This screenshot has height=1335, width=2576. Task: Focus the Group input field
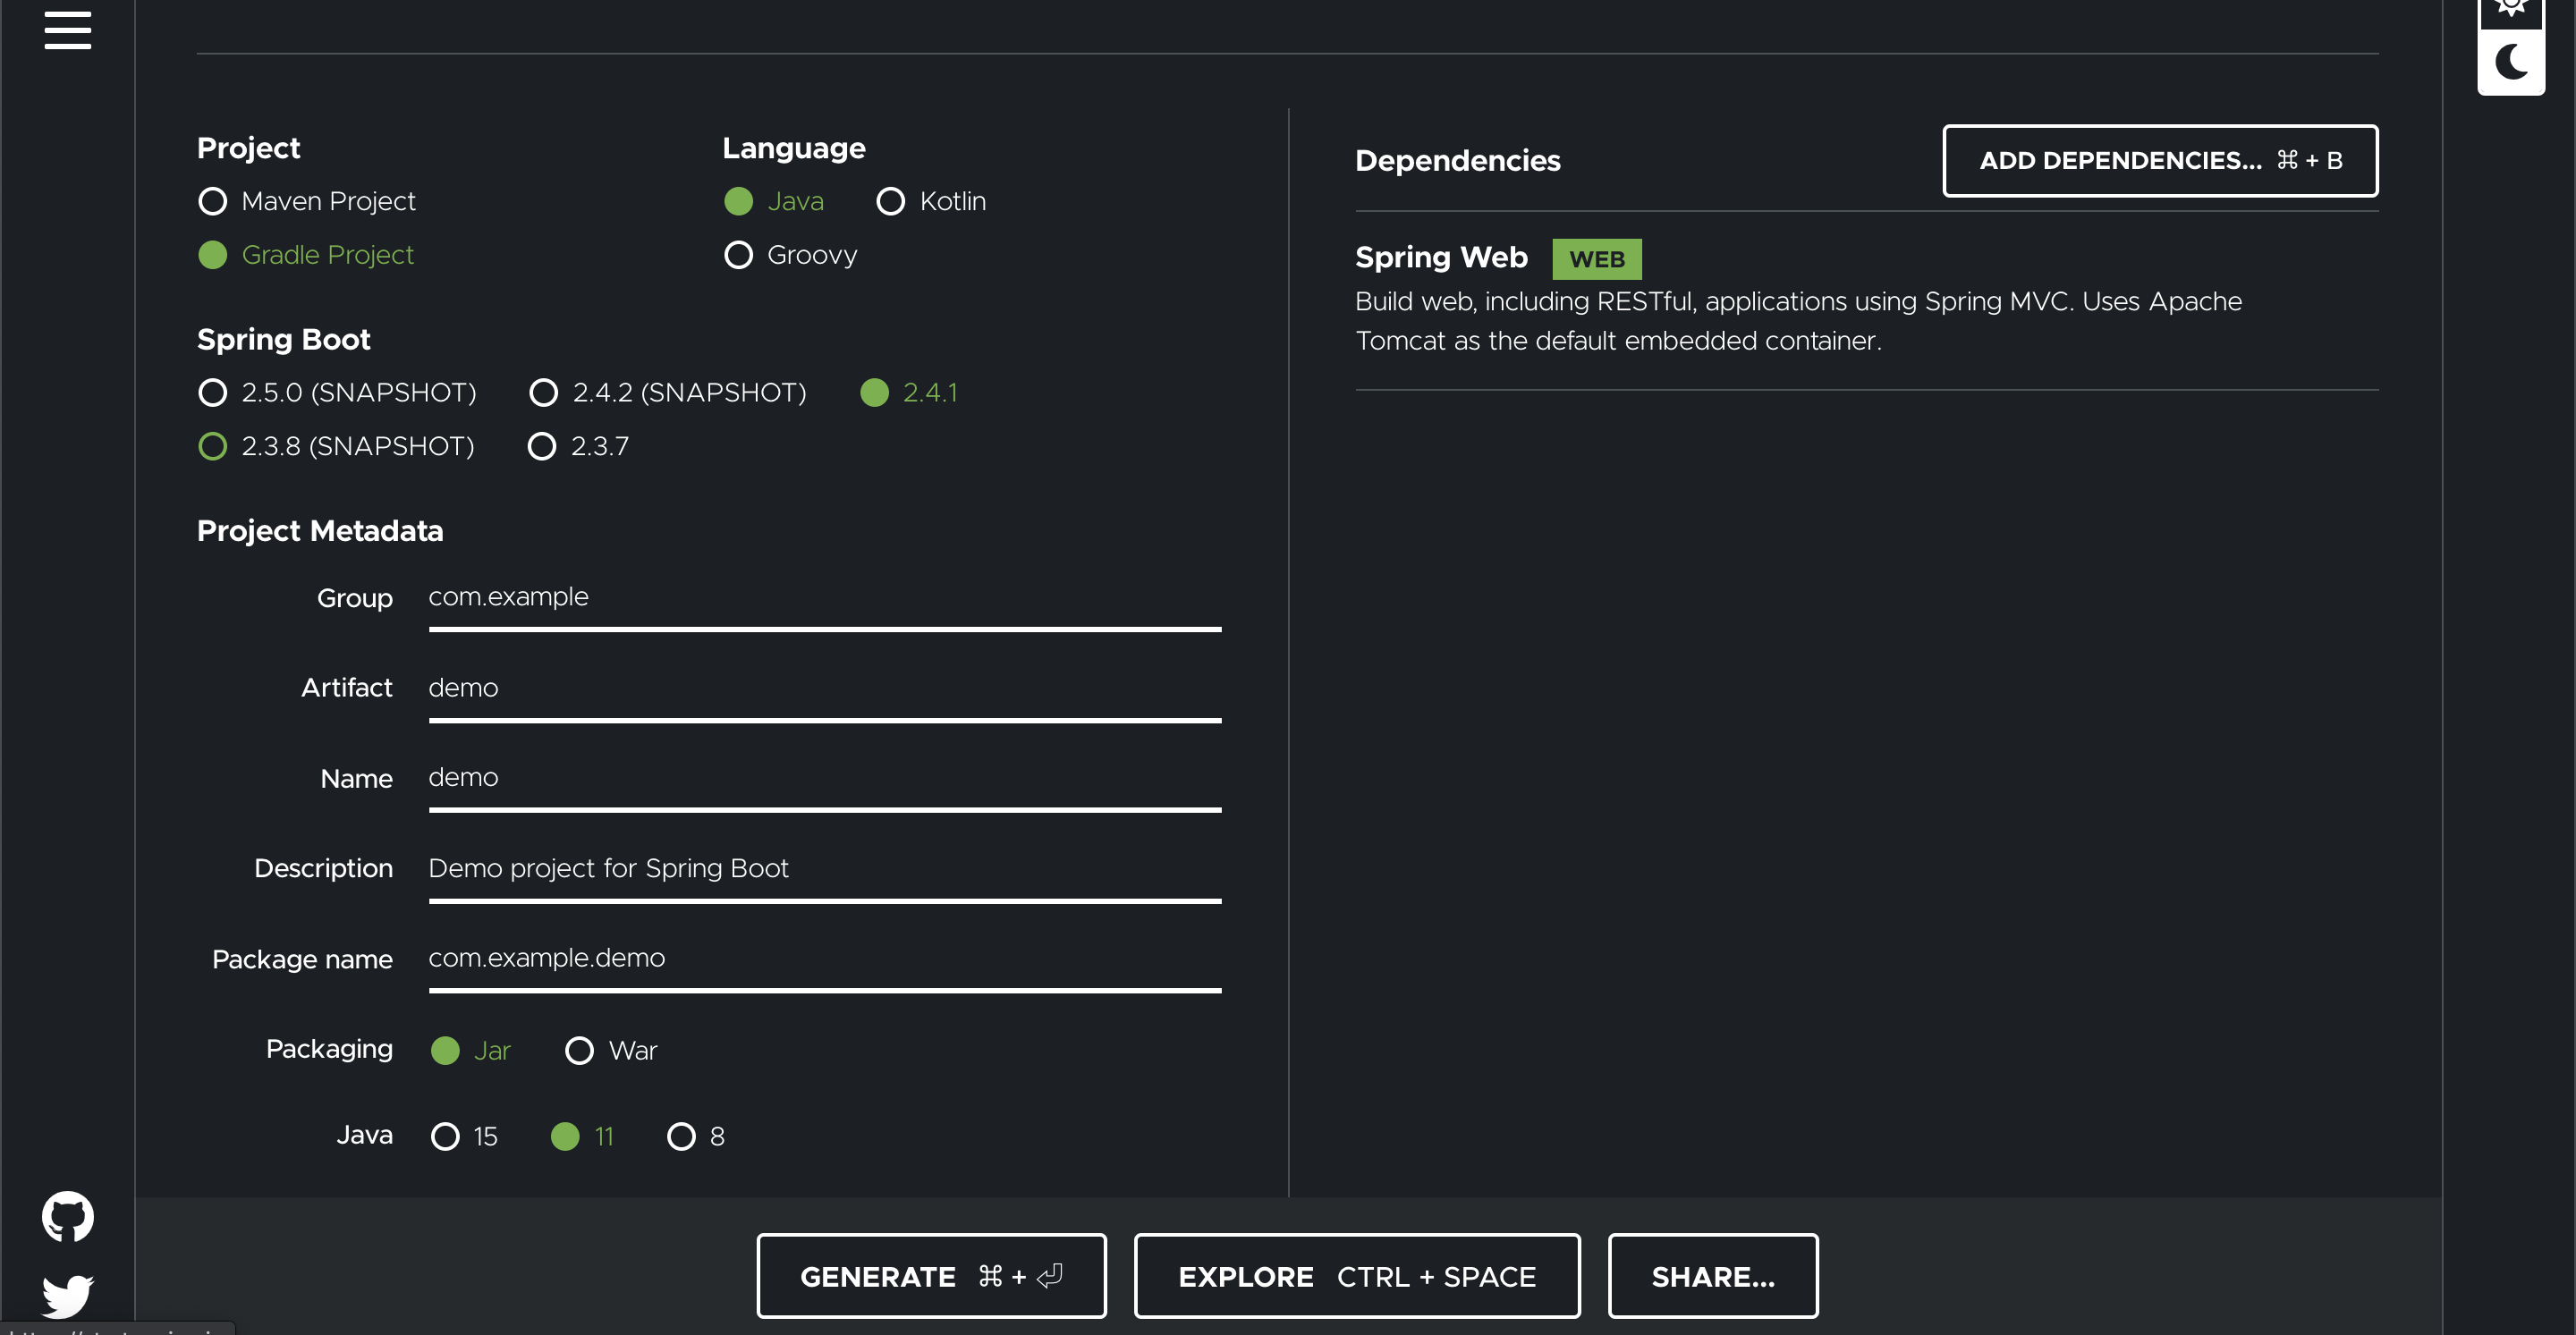click(x=824, y=597)
